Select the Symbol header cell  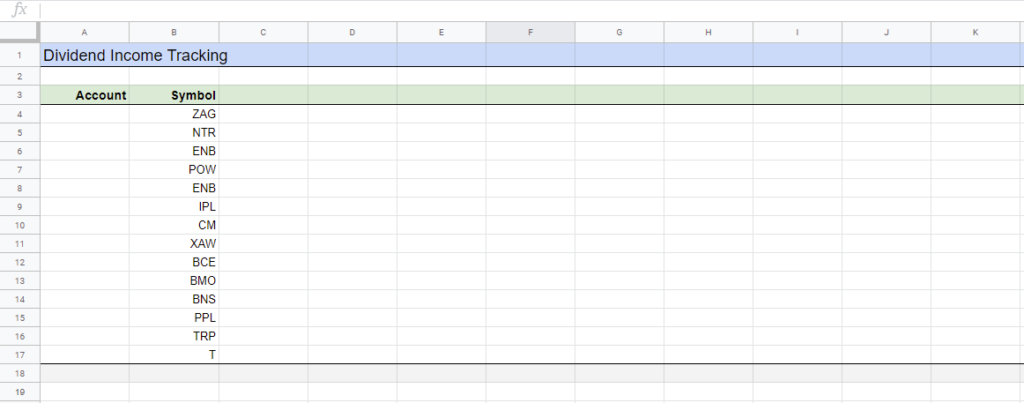coord(174,95)
